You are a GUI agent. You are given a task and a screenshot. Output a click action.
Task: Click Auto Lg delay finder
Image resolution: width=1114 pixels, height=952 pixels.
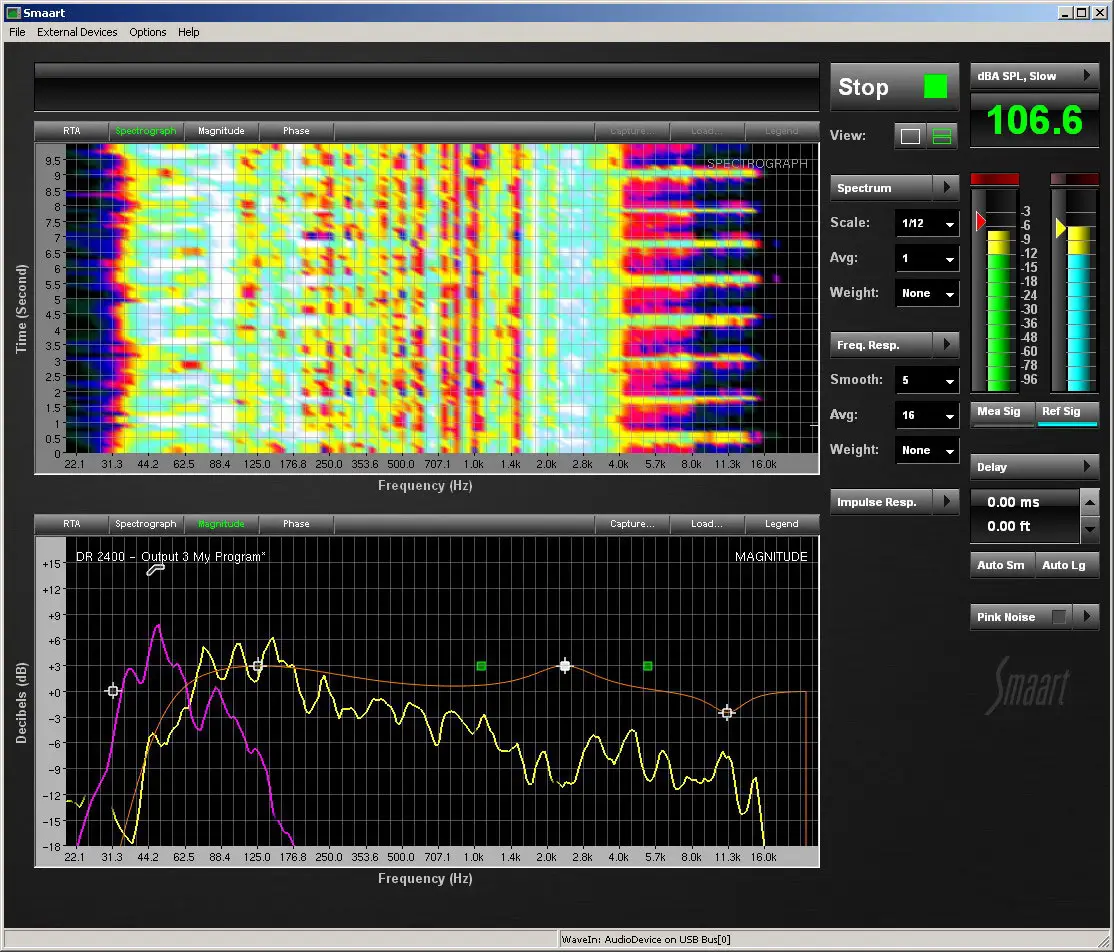click(1066, 566)
